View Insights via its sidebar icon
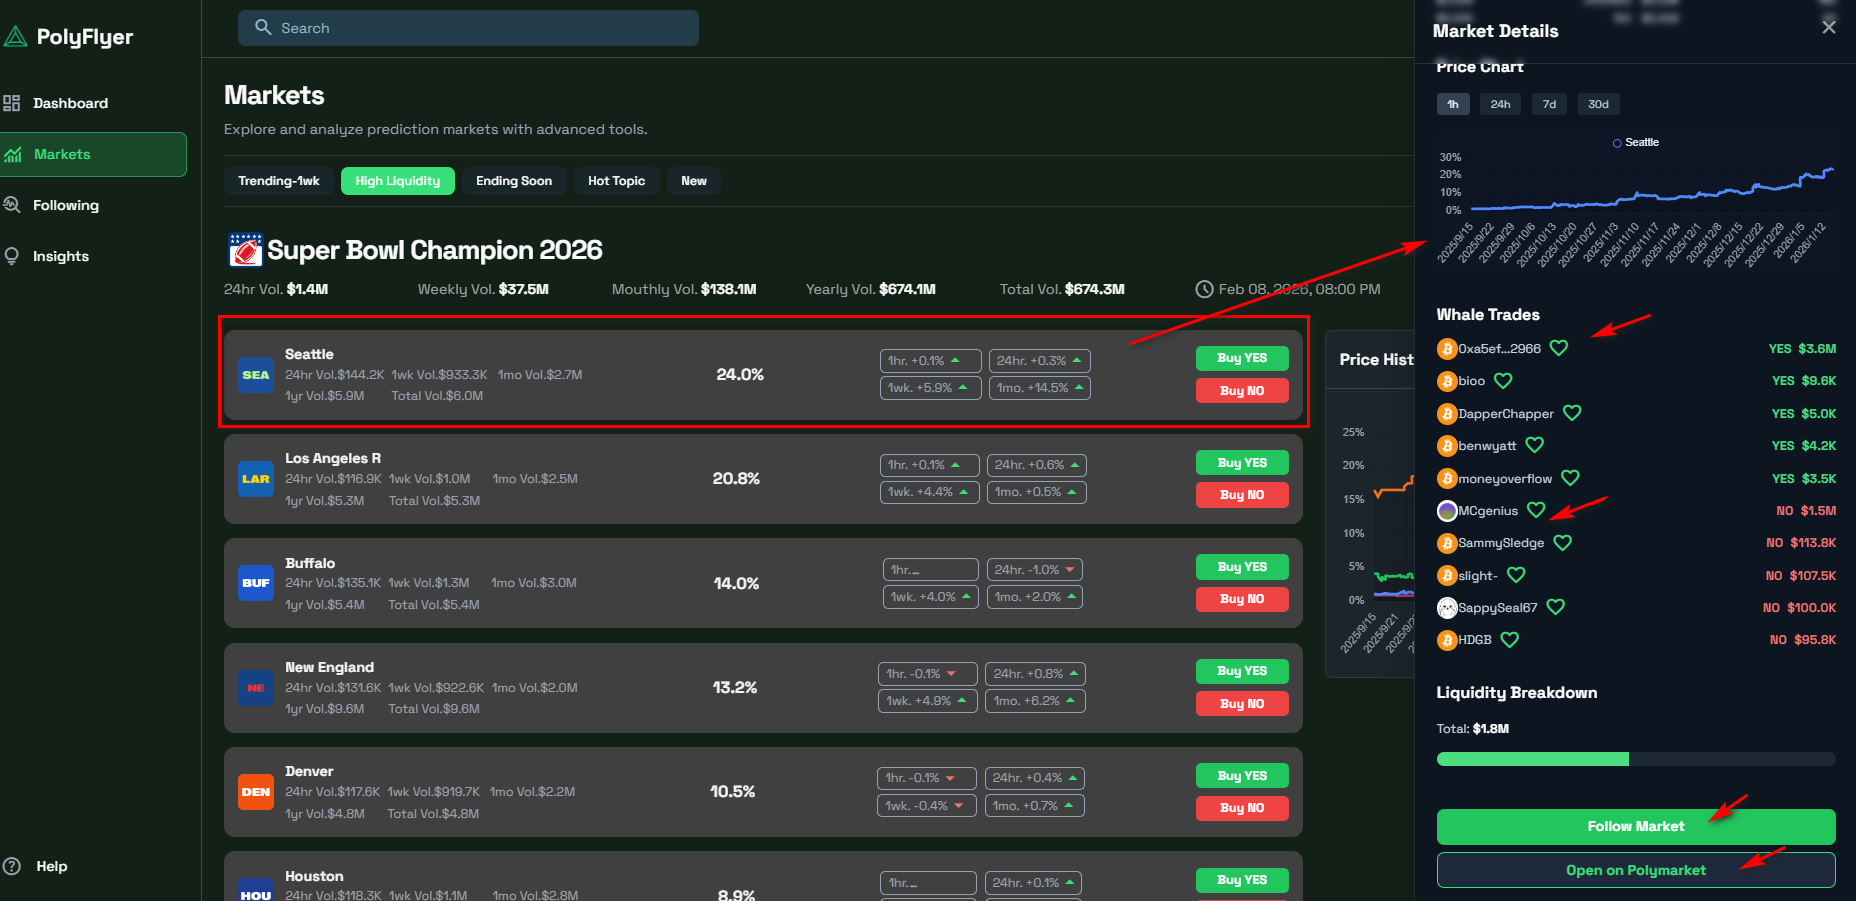The width and height of the screenshot is (1856, 901). [x=12, y=255]
